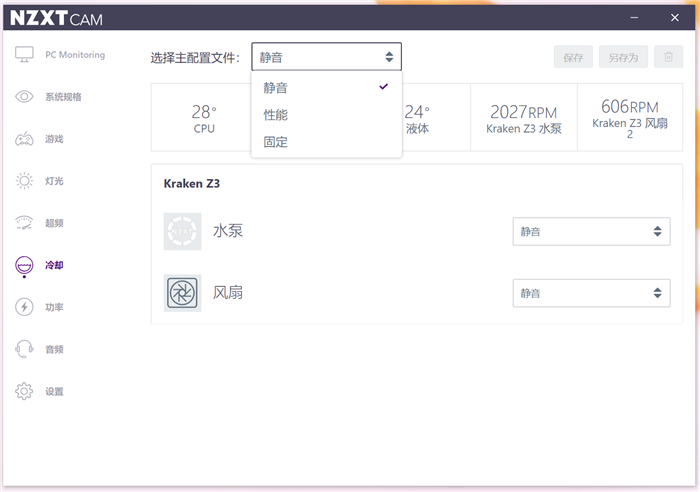
Task: Choose 固定 from the profile dropdown list
Action: pyautogui.click(x=326, y=142)
